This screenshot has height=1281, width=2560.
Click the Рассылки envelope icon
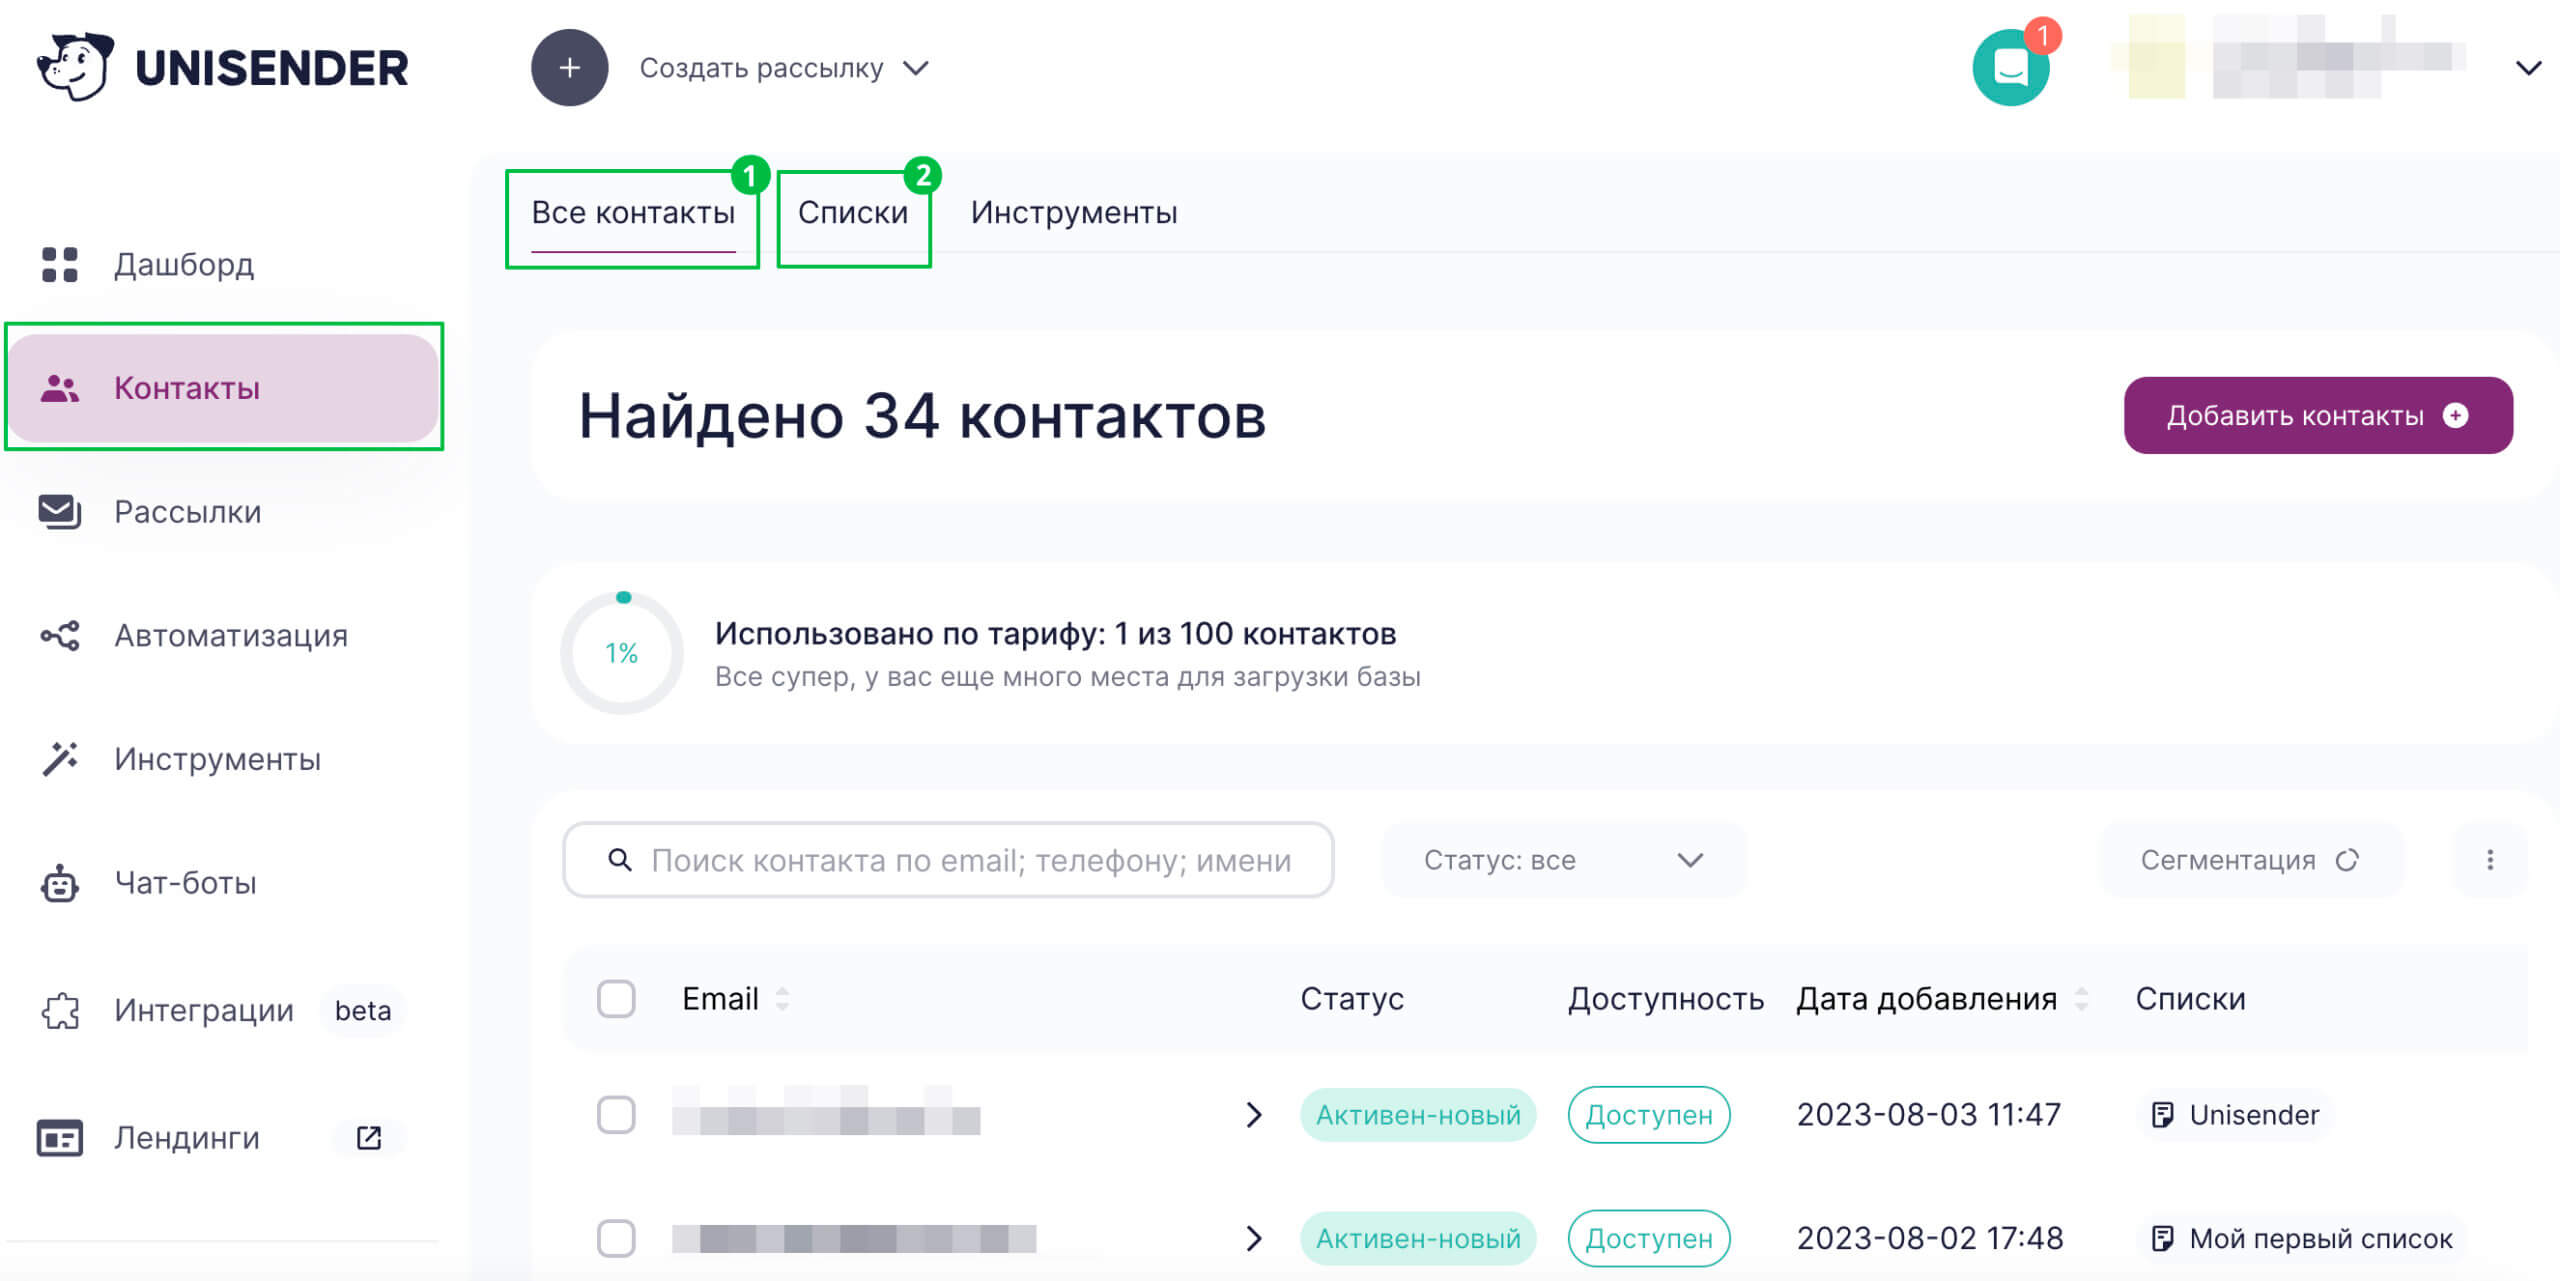pos(60,511)
